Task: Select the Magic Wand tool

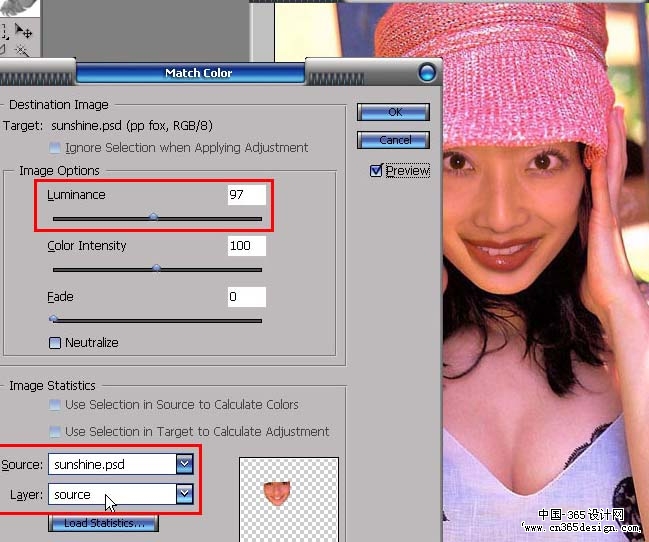Action: click(x=22, y=51)
